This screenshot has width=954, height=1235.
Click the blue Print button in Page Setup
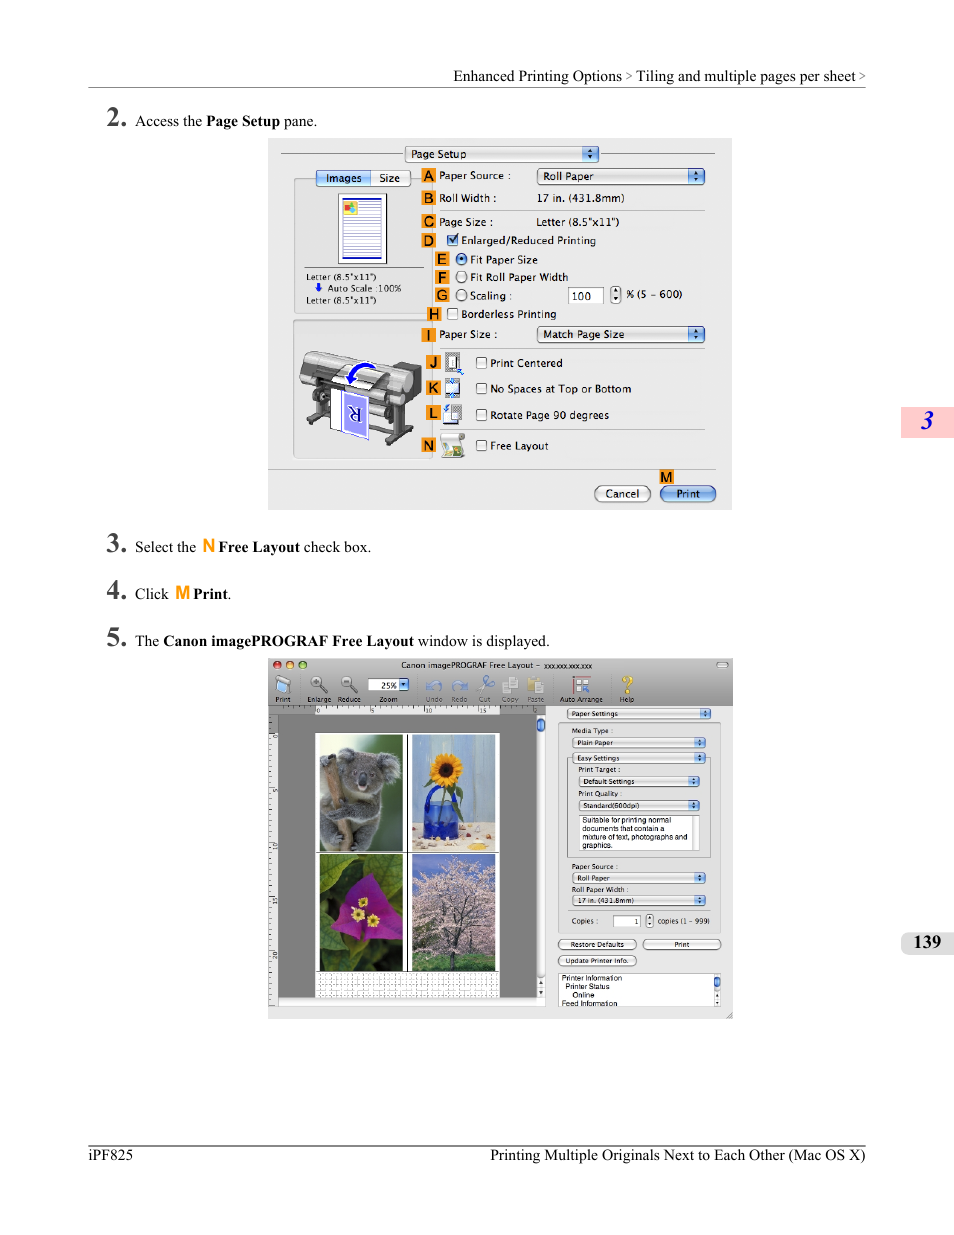click(688, 494)
